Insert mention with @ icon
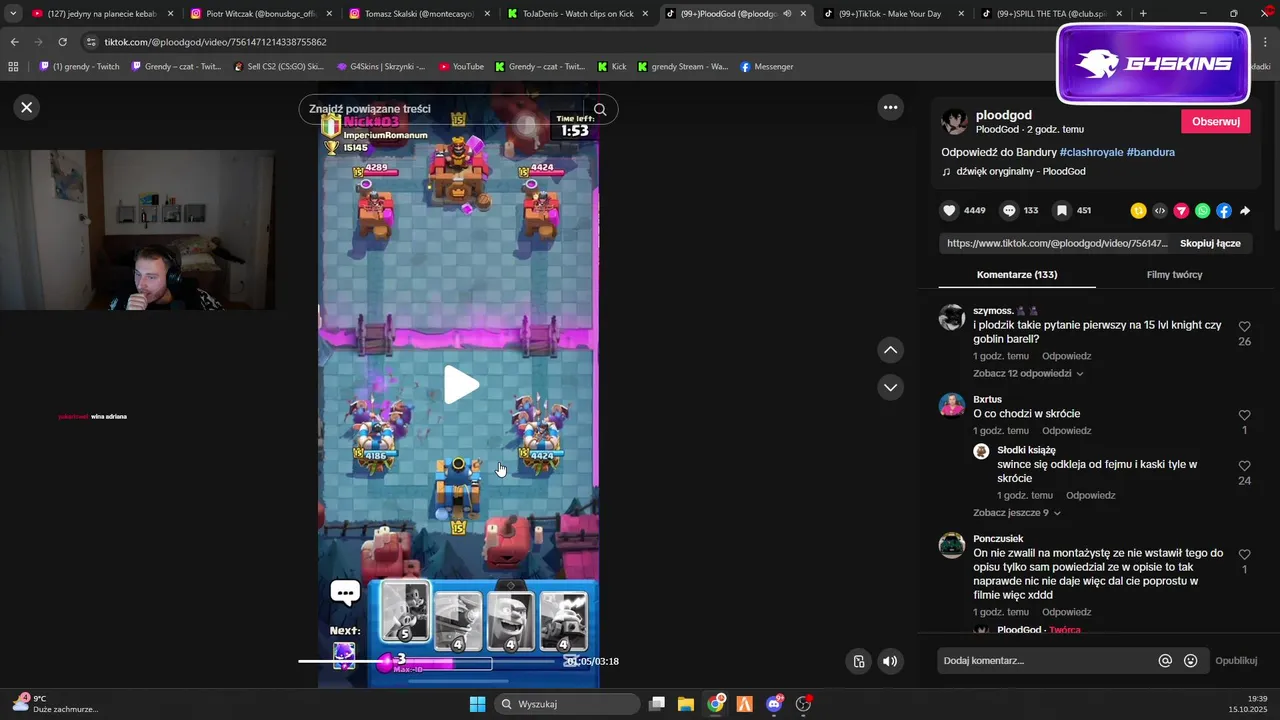 (x=1165, y=660)
